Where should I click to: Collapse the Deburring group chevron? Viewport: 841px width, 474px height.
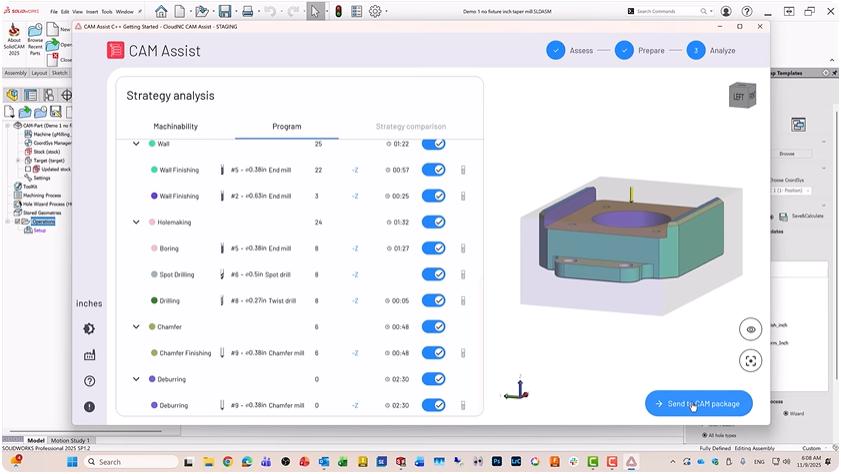coord(136,379)
